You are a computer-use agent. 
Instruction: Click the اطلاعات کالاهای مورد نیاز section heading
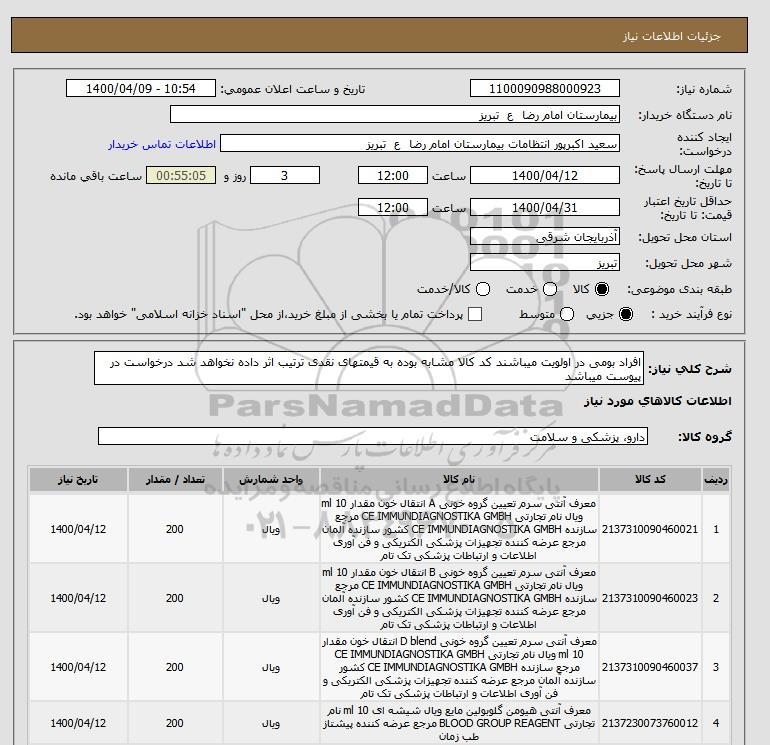pyautogui.click(x=658, y=401)
